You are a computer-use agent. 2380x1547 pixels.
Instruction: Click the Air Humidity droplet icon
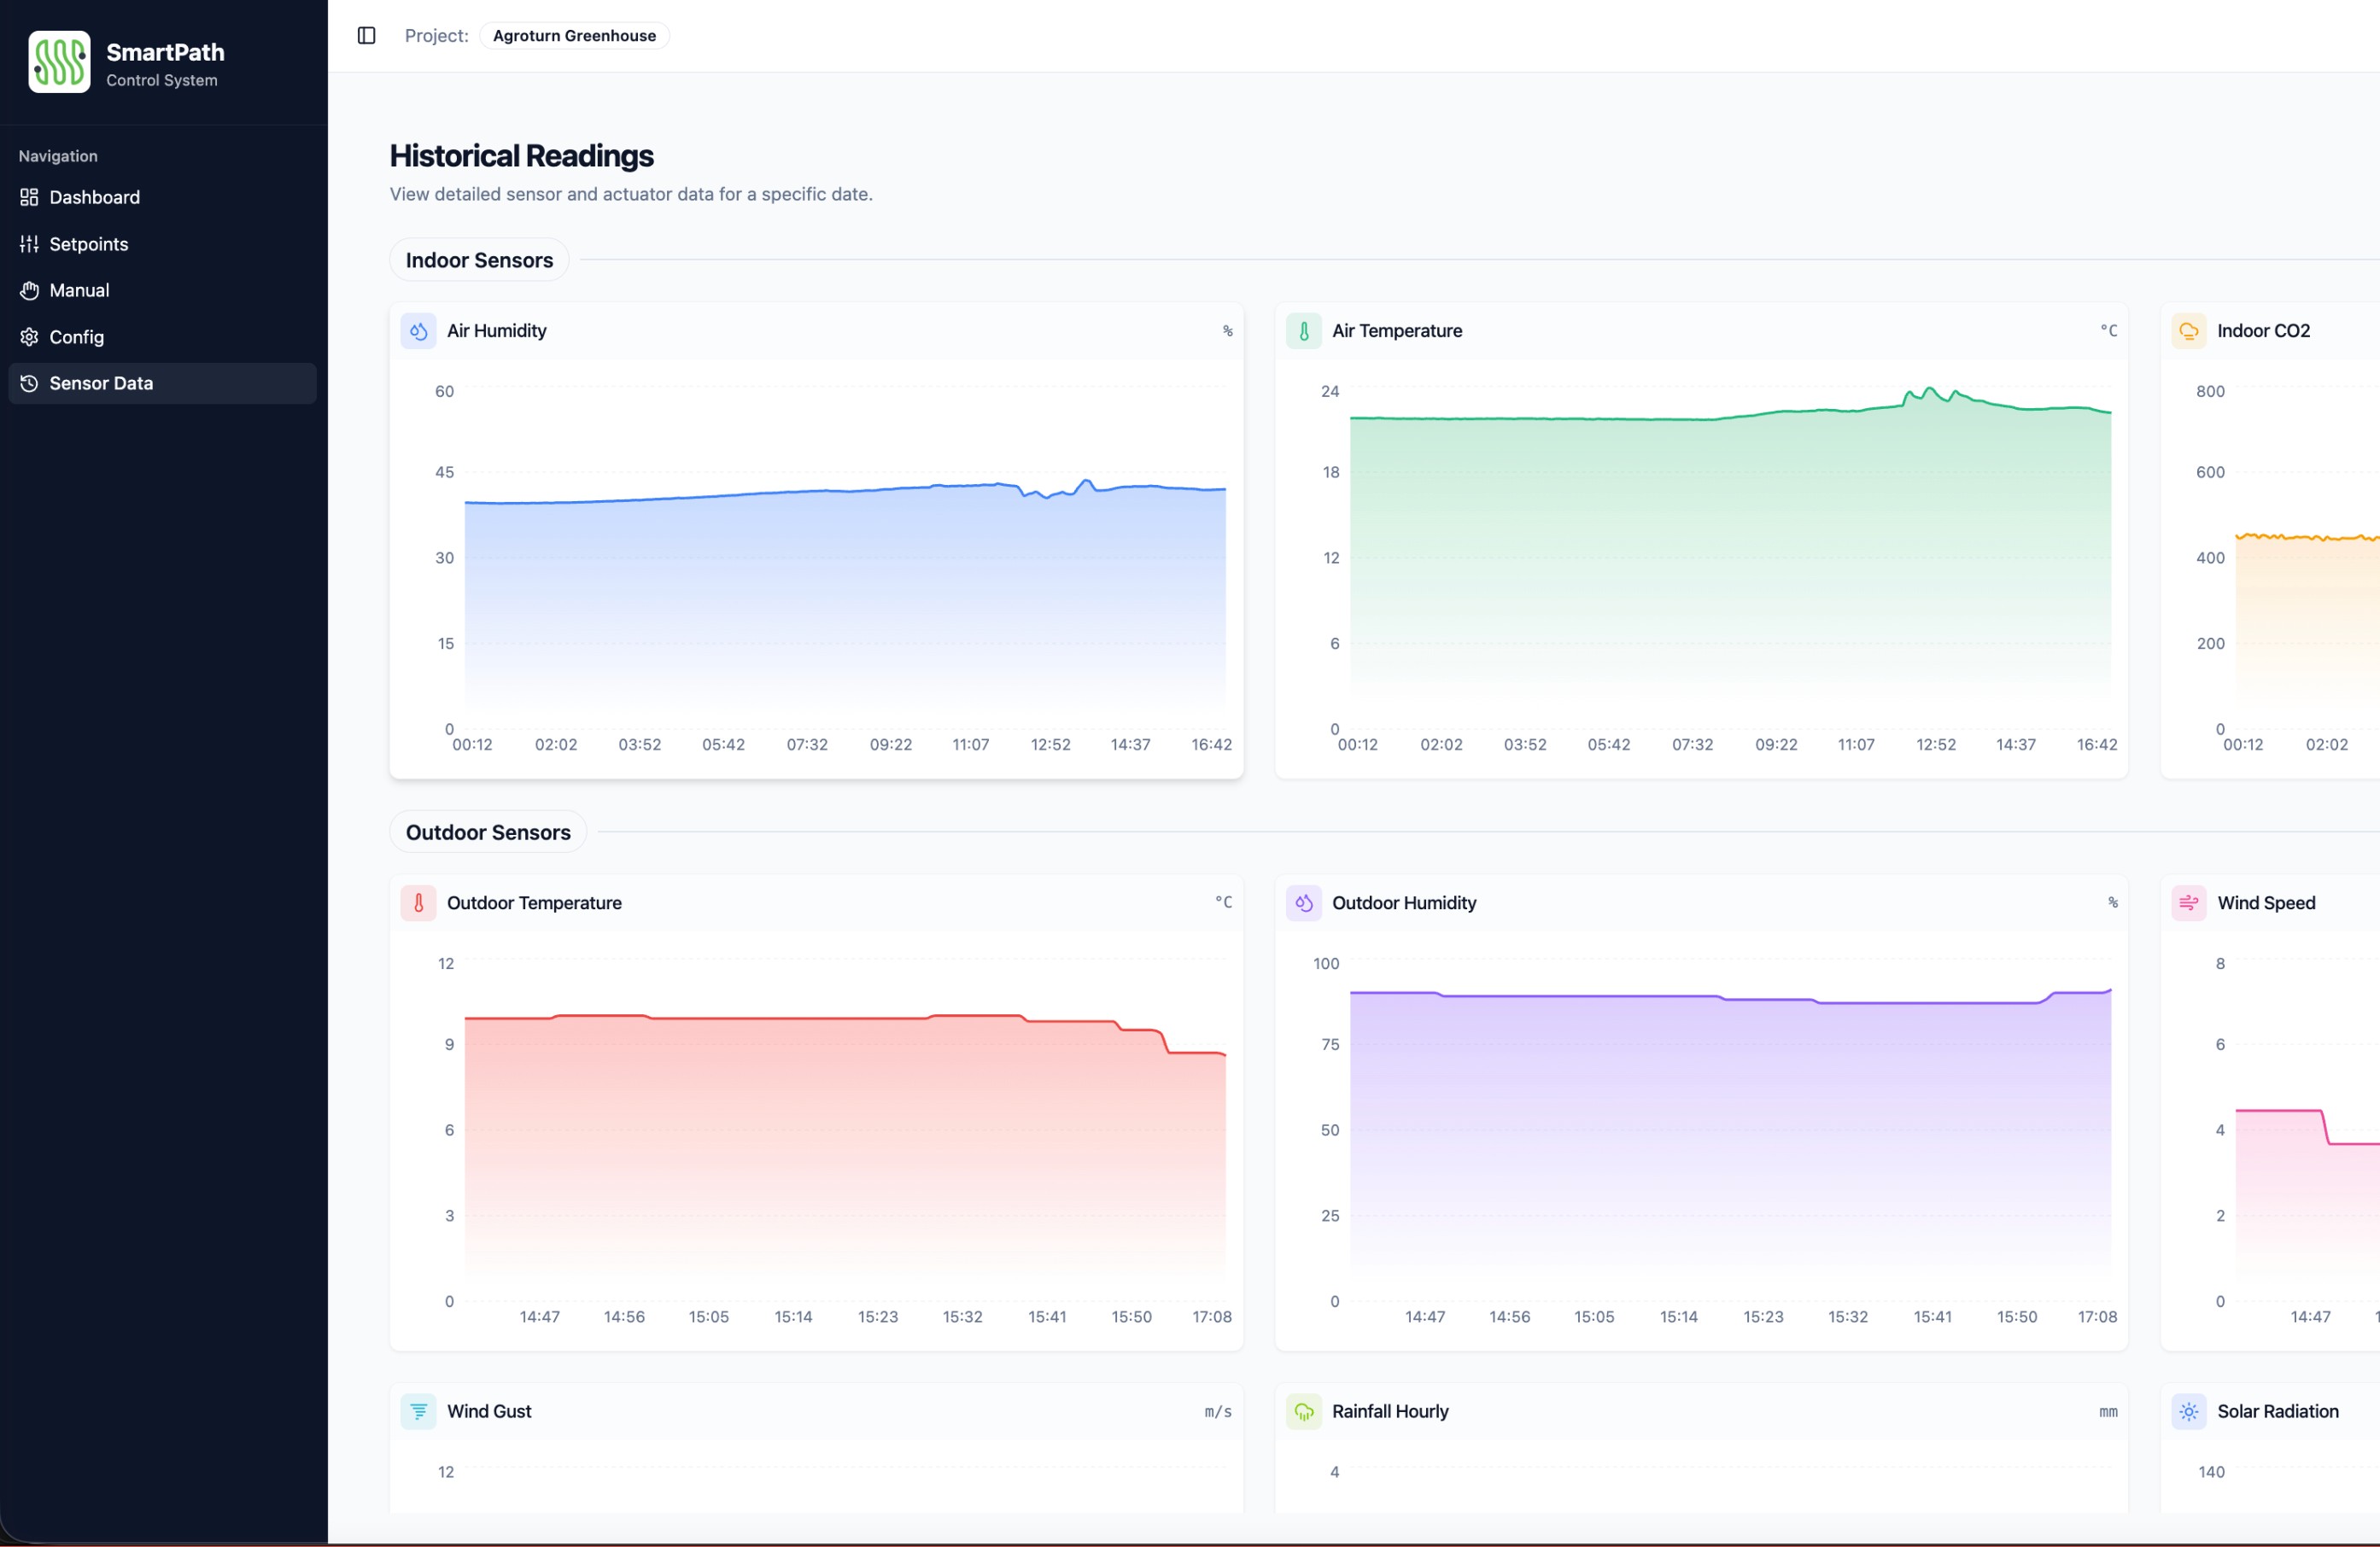pos(418,331)
